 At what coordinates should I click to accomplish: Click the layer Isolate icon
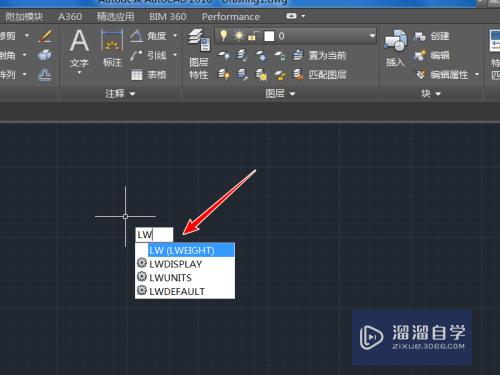pos(242,55)
